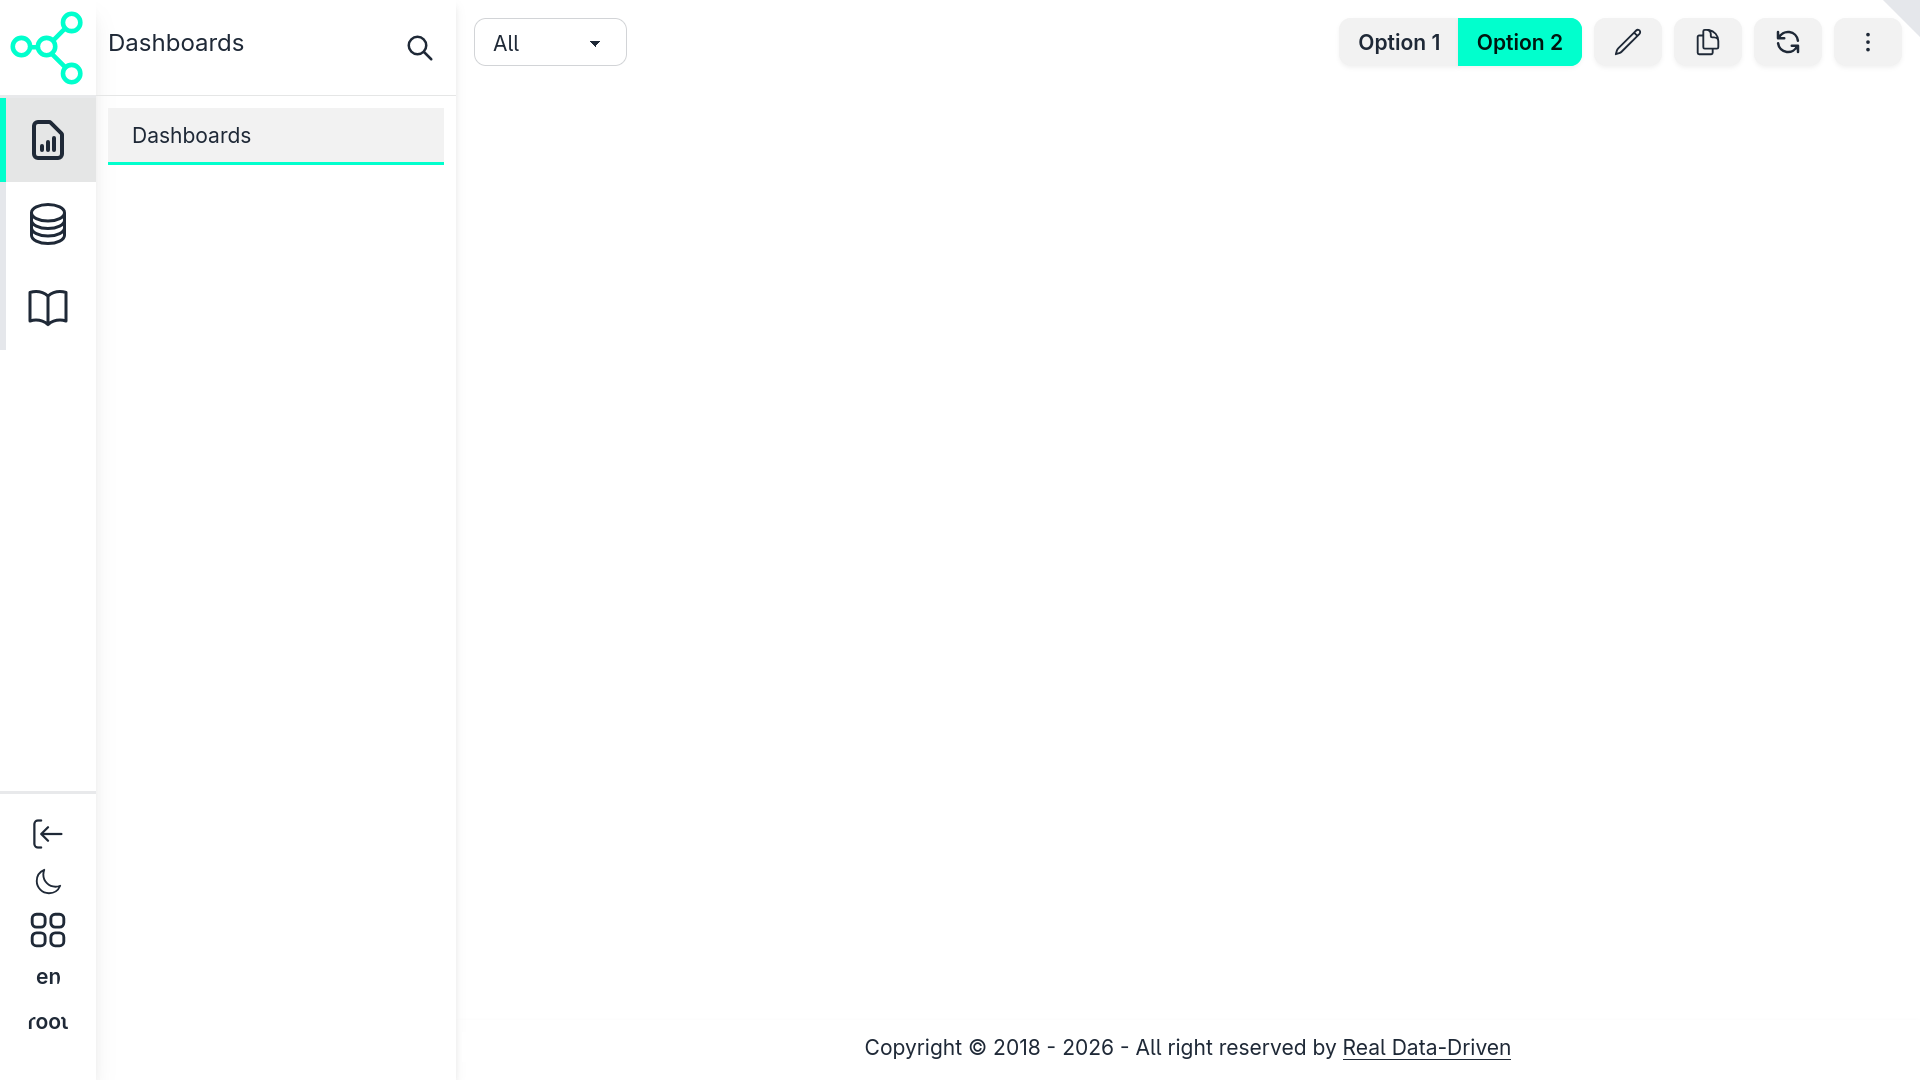Open the dashboards report icon in sidebar
This screenshot has height=1080, width=1920.
pos(48,140)
